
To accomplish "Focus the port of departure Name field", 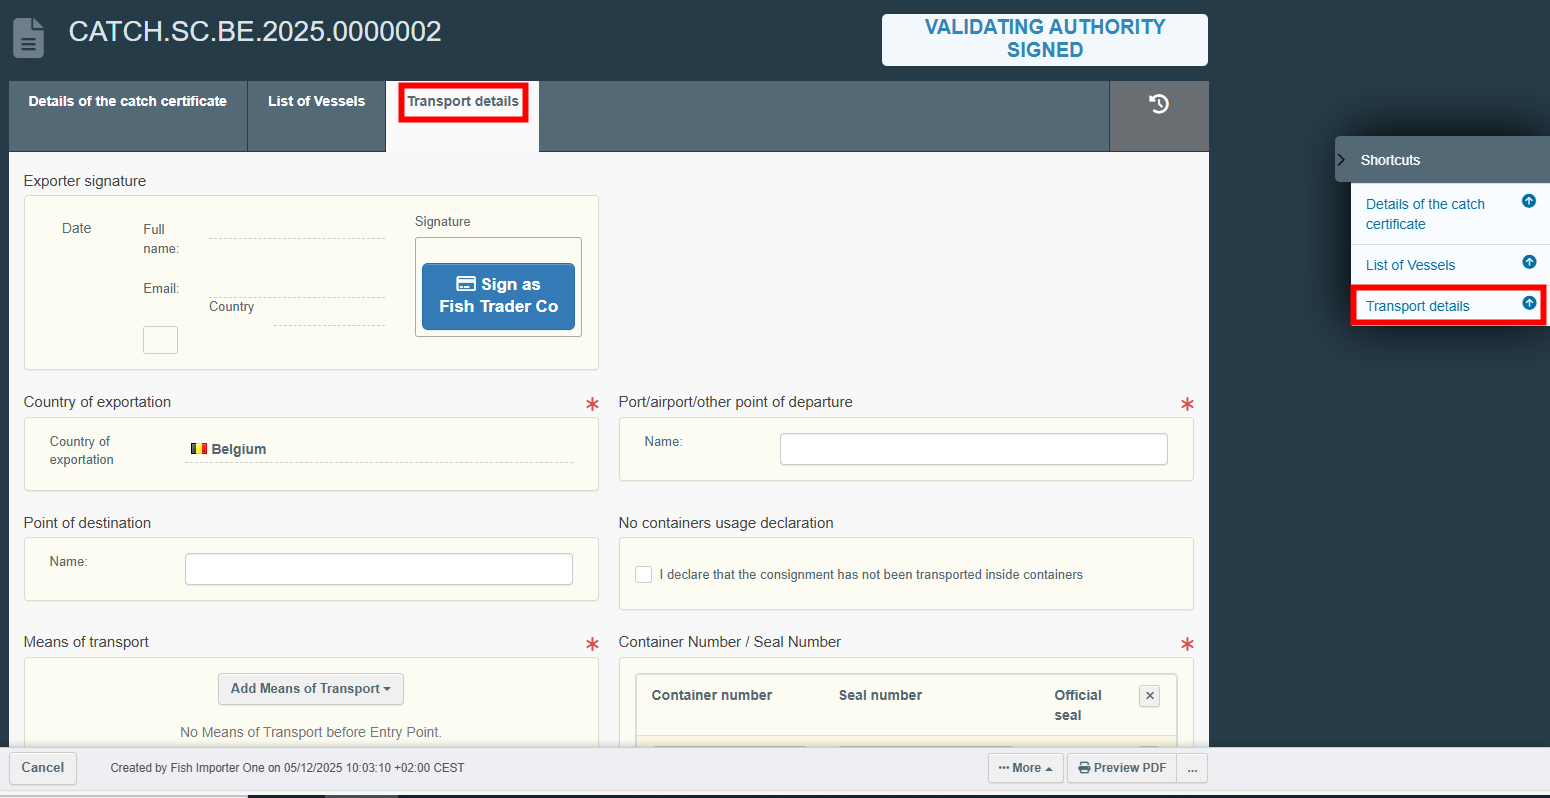I will coord(973,449).
